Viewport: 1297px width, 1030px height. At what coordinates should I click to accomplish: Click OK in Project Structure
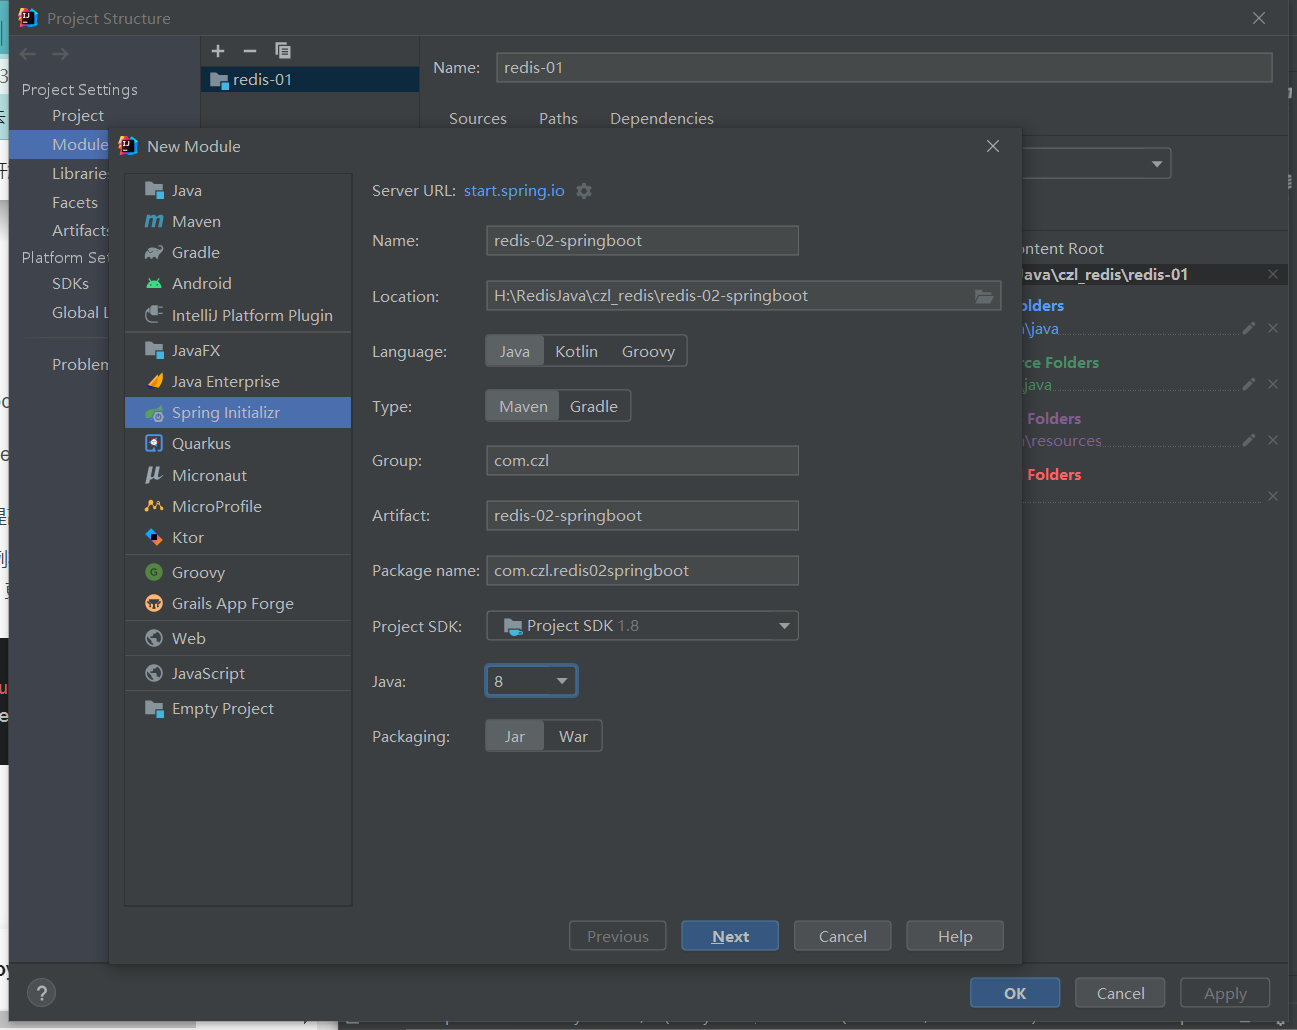pyautogui.click(x=1015, y=993)
